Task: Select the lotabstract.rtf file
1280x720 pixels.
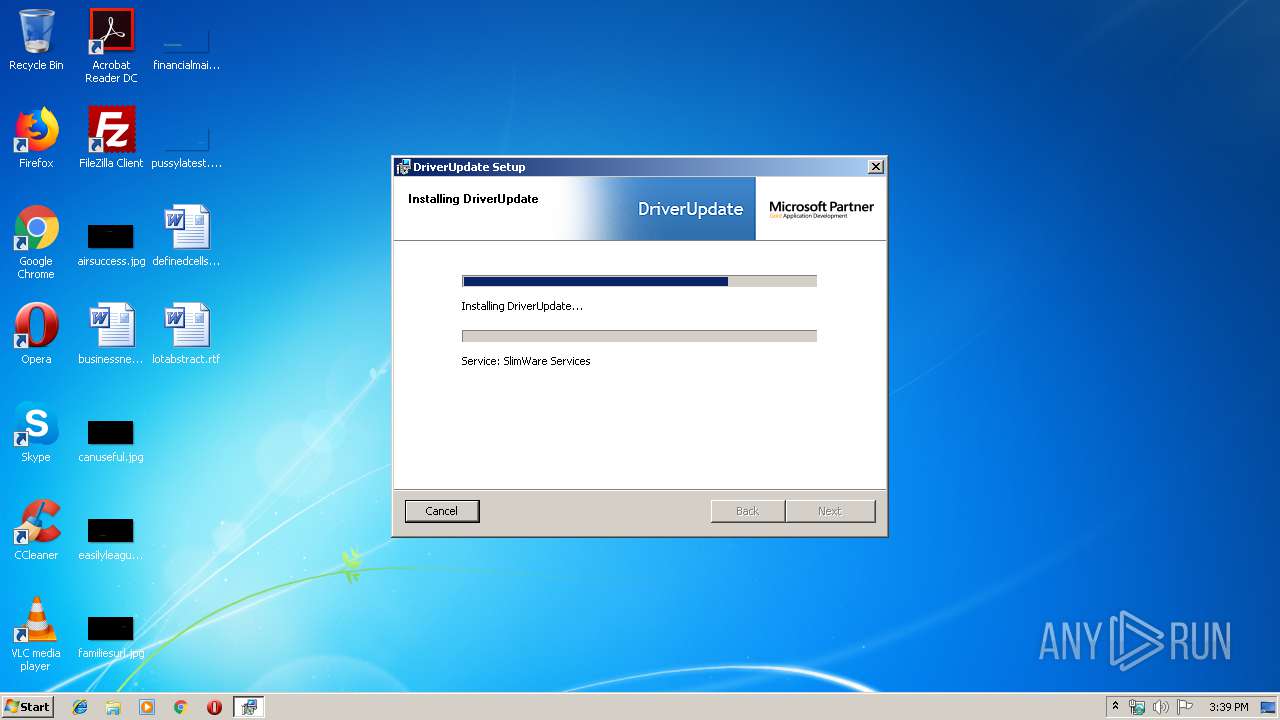Action: click(x=187, y=334)
